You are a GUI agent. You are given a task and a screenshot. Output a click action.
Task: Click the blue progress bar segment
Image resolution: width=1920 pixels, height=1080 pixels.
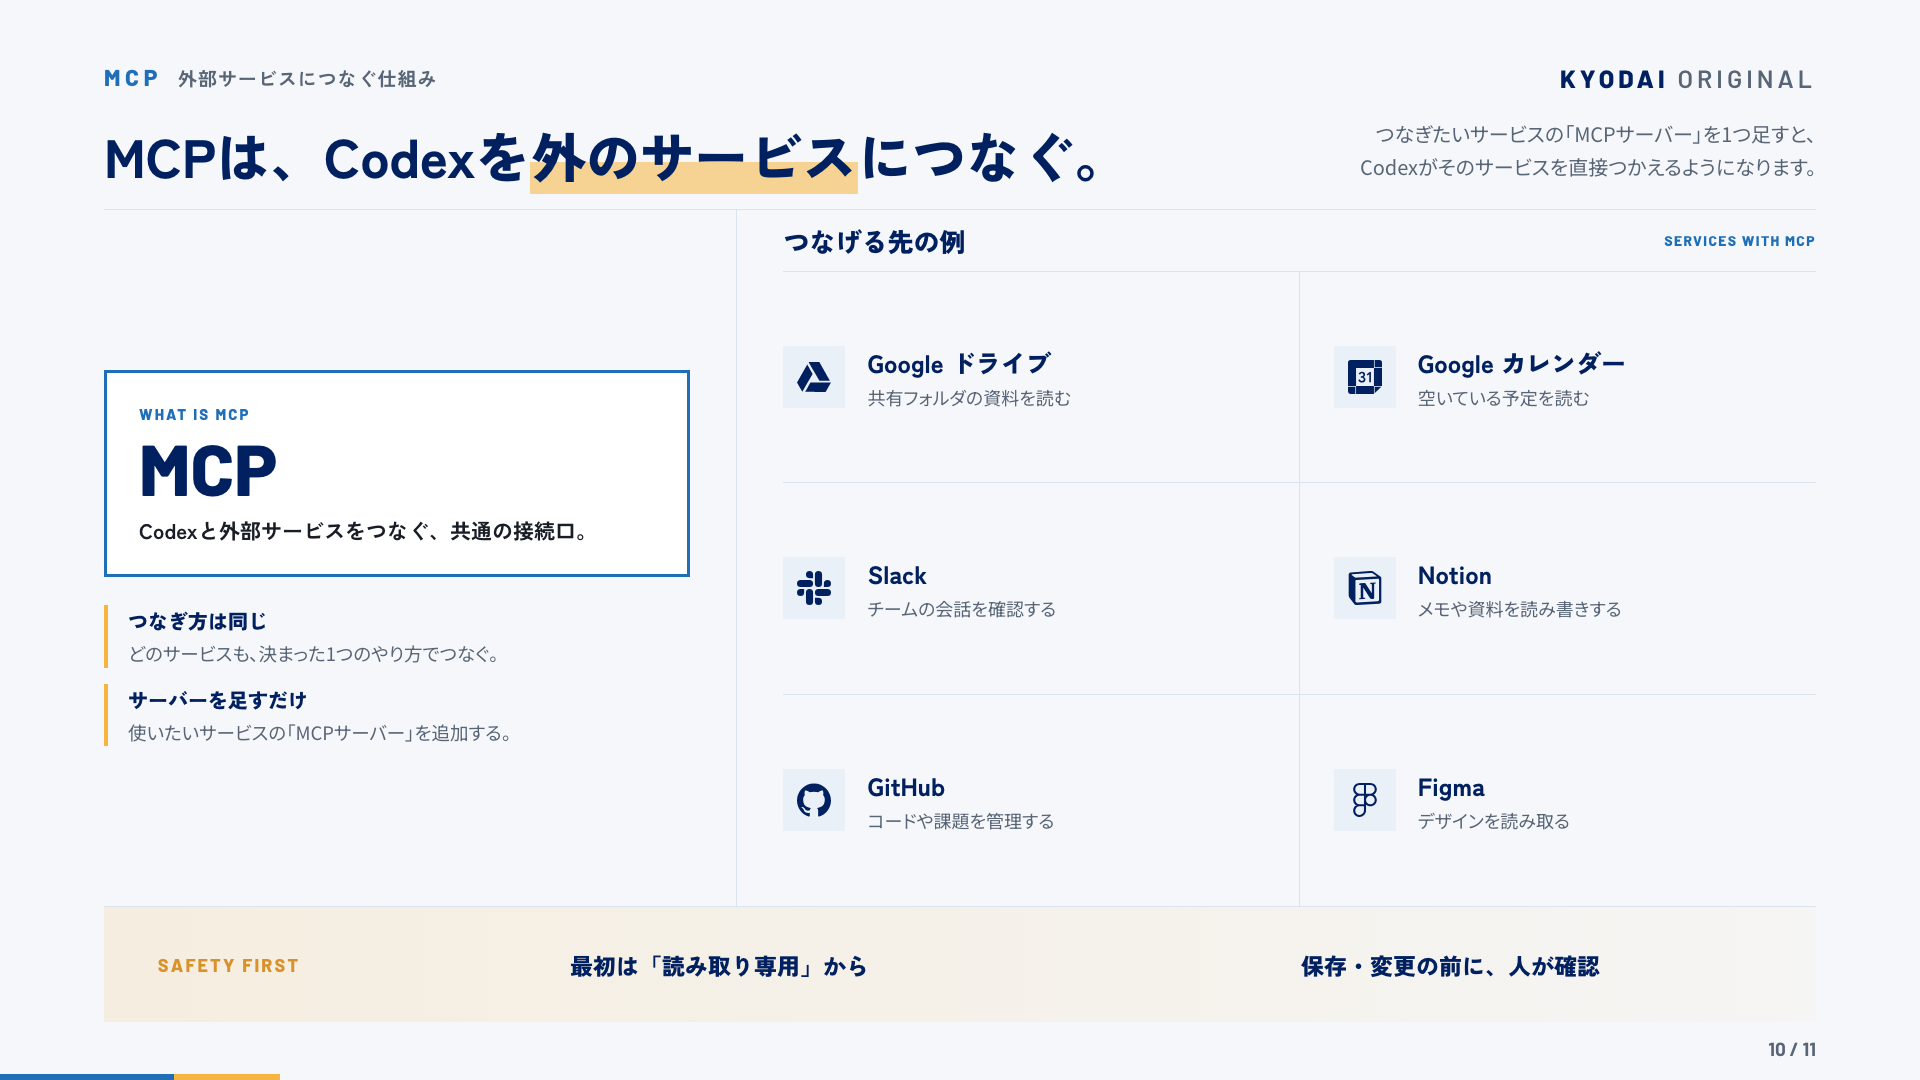(87, 1077)
